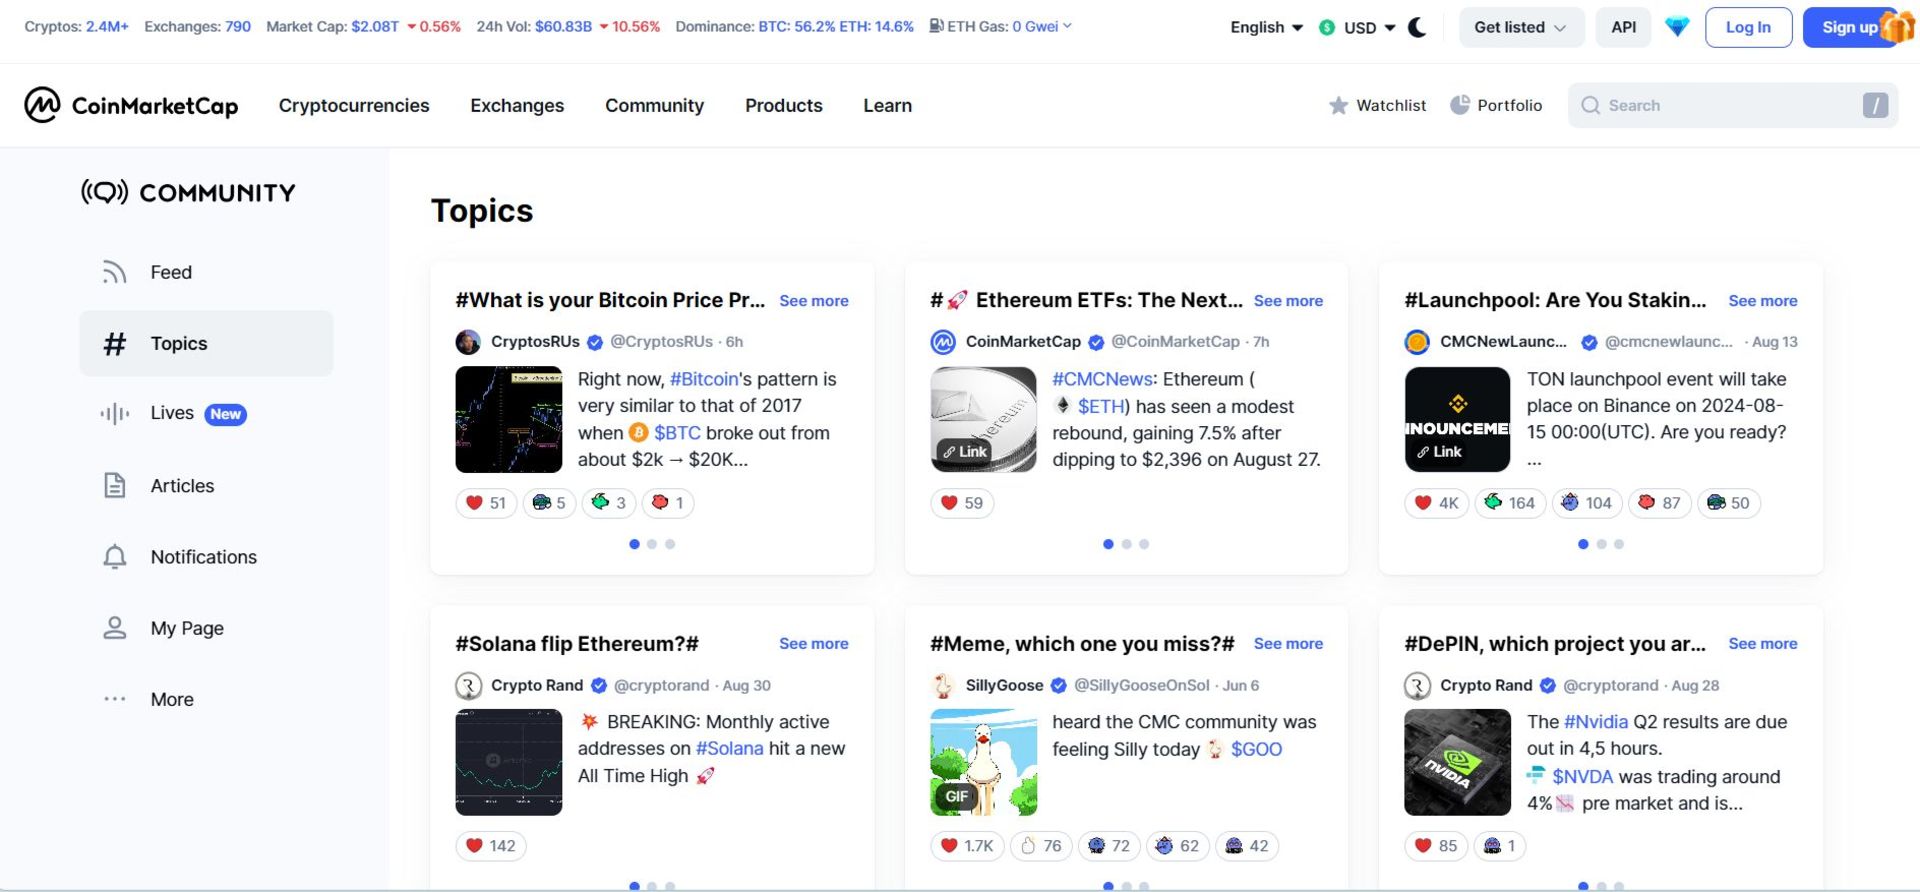
Task: Go to My Page profile icon
Action: coord(115,628)
